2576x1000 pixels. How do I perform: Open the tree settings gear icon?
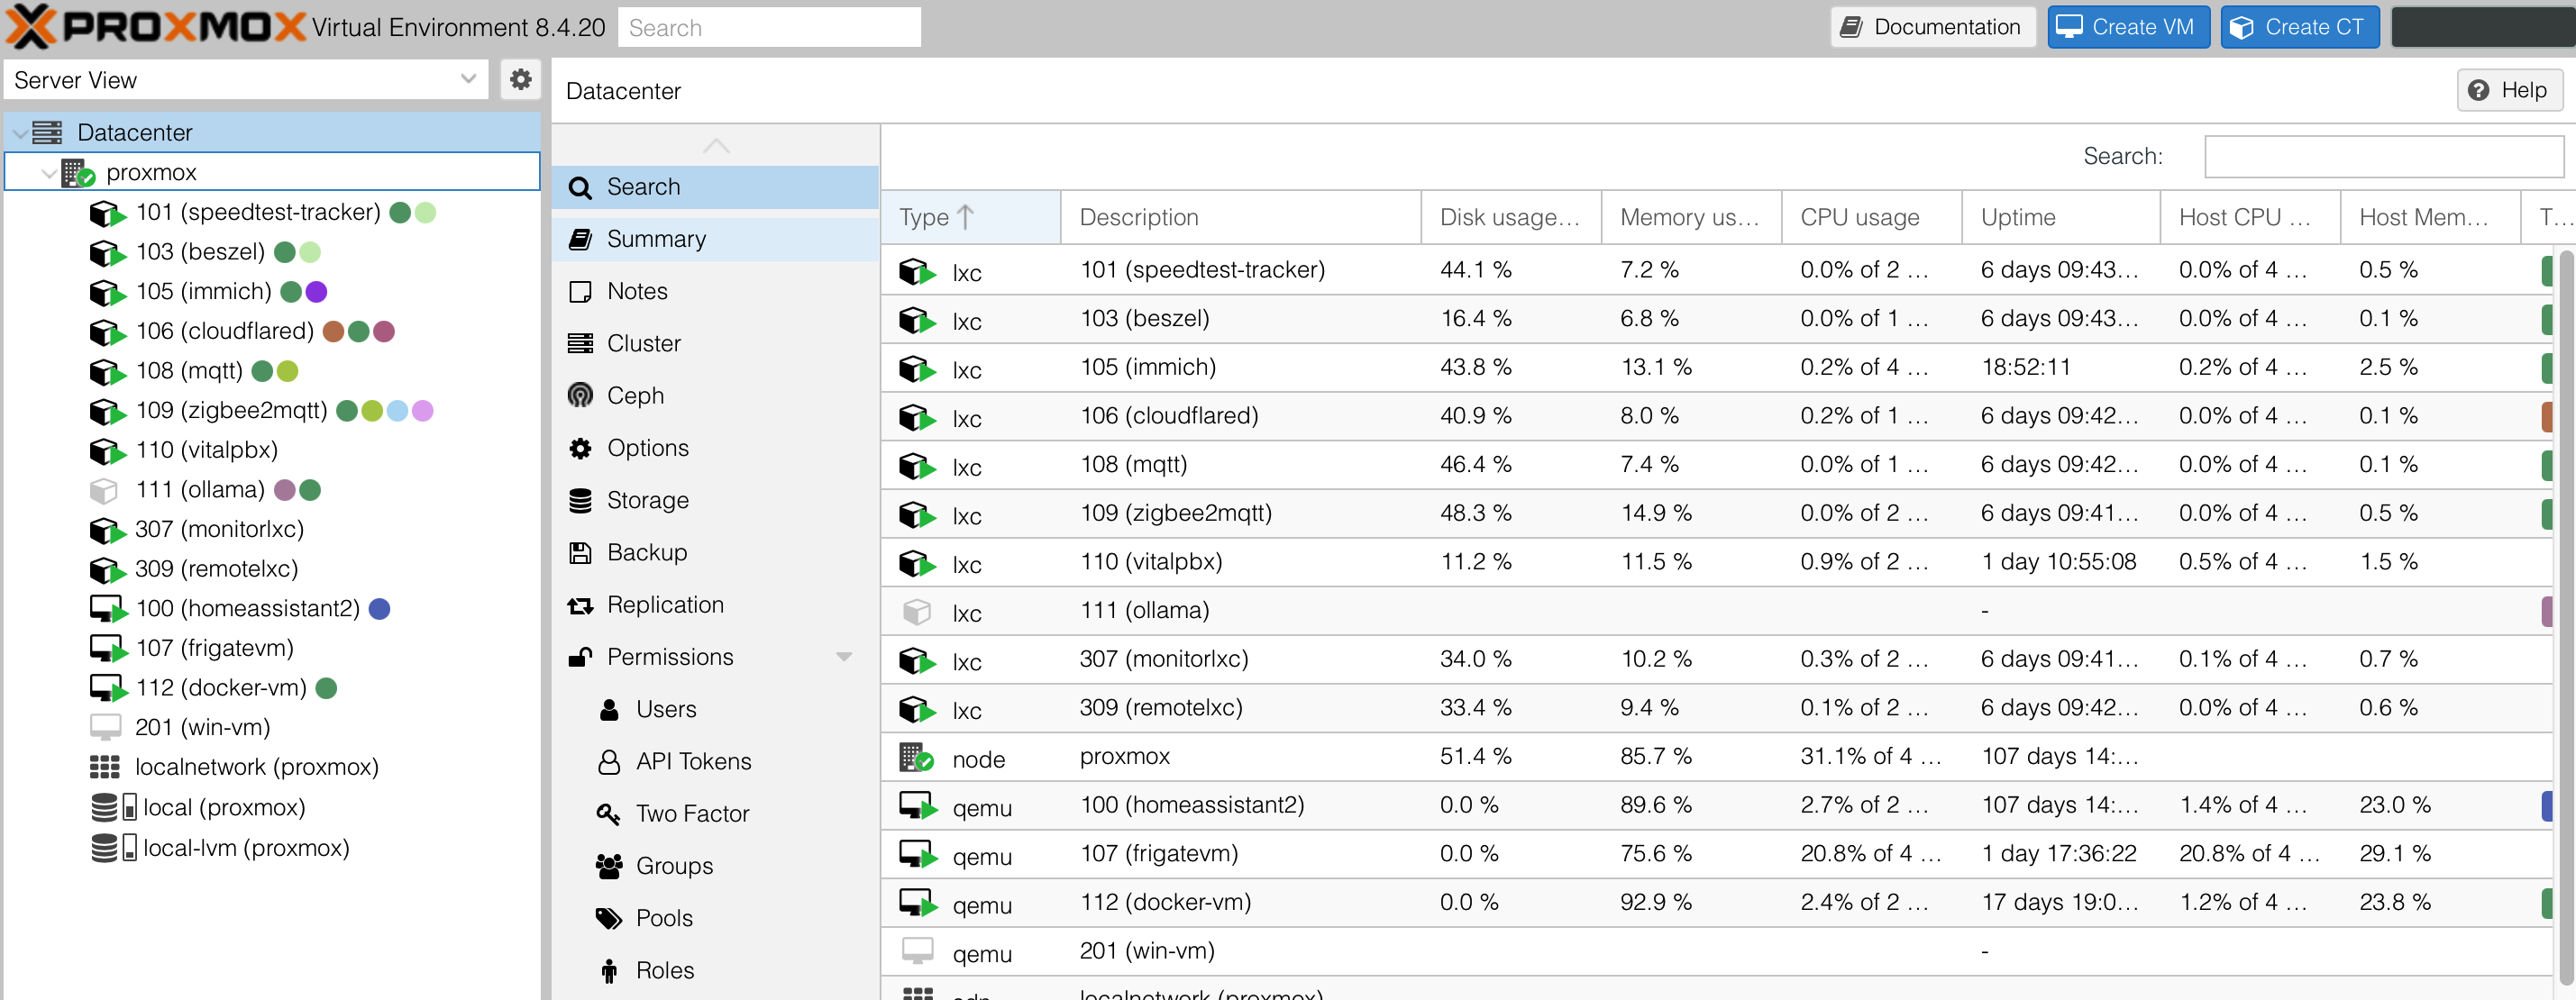pos(520,79)
